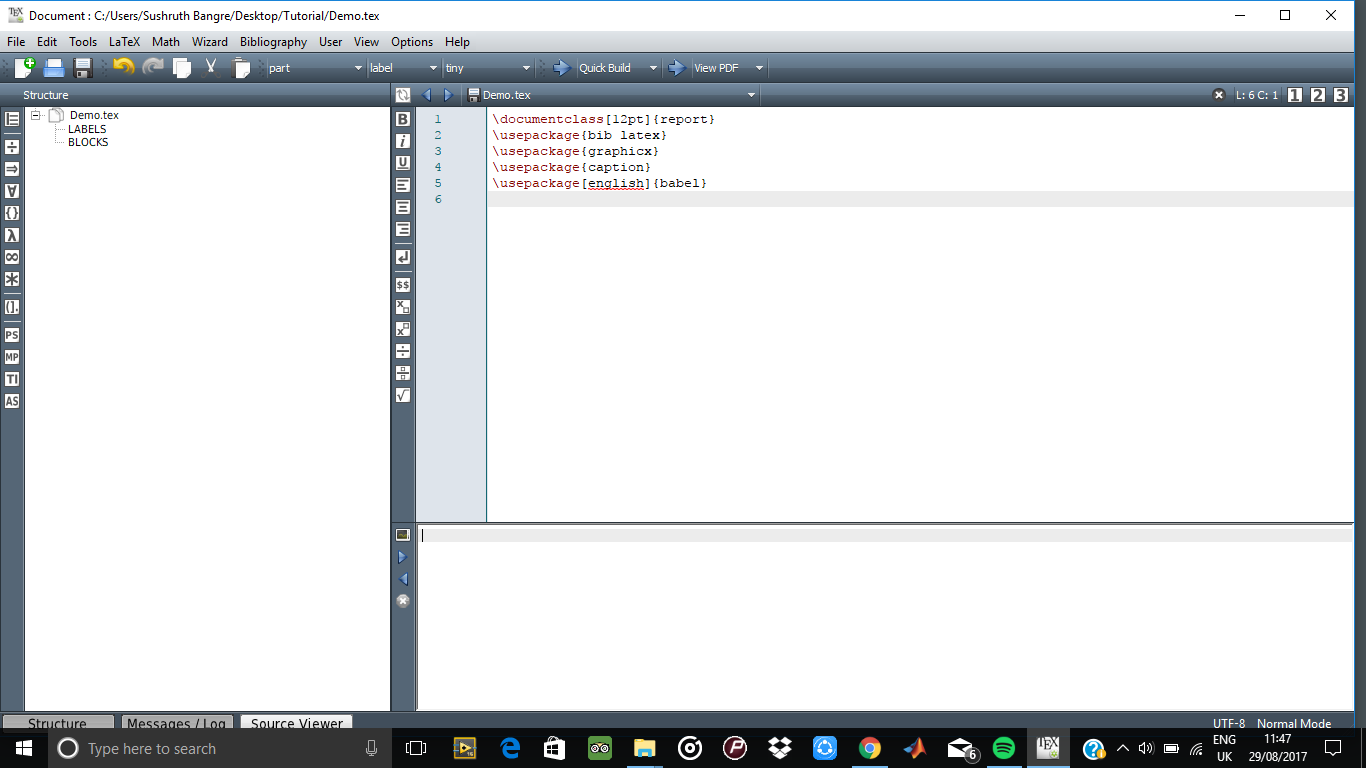Open miscellaneous symbols panel (∀ icon)
1366x768 pixels.
(12, 191)
